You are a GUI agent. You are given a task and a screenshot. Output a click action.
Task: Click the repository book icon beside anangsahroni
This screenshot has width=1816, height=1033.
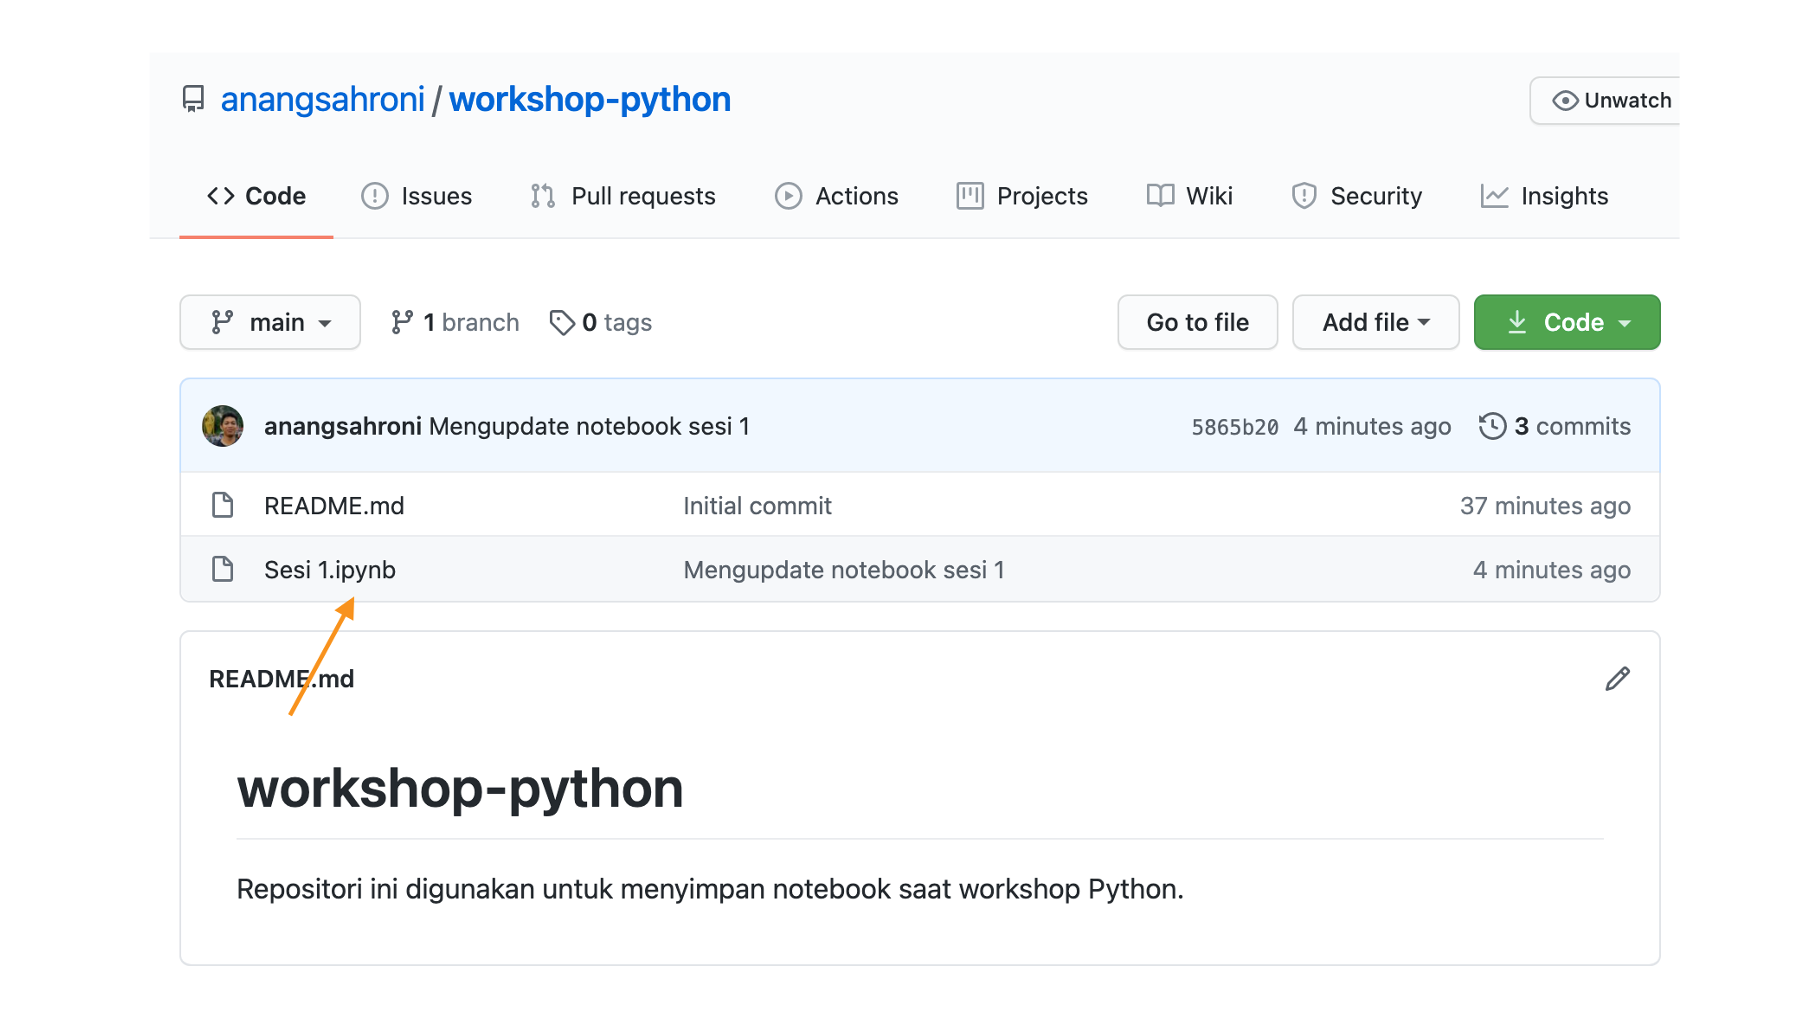193,99
